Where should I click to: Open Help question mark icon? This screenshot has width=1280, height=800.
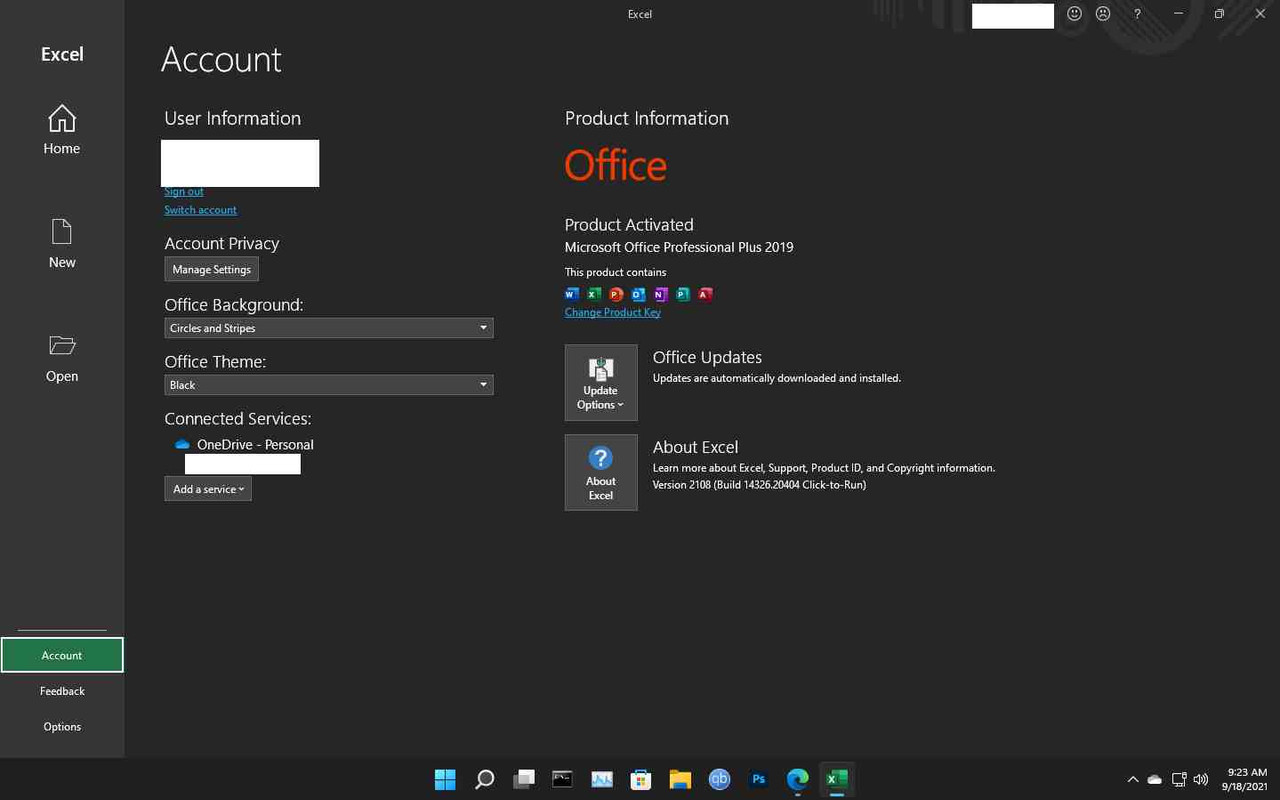click(x=1137, y=14)
